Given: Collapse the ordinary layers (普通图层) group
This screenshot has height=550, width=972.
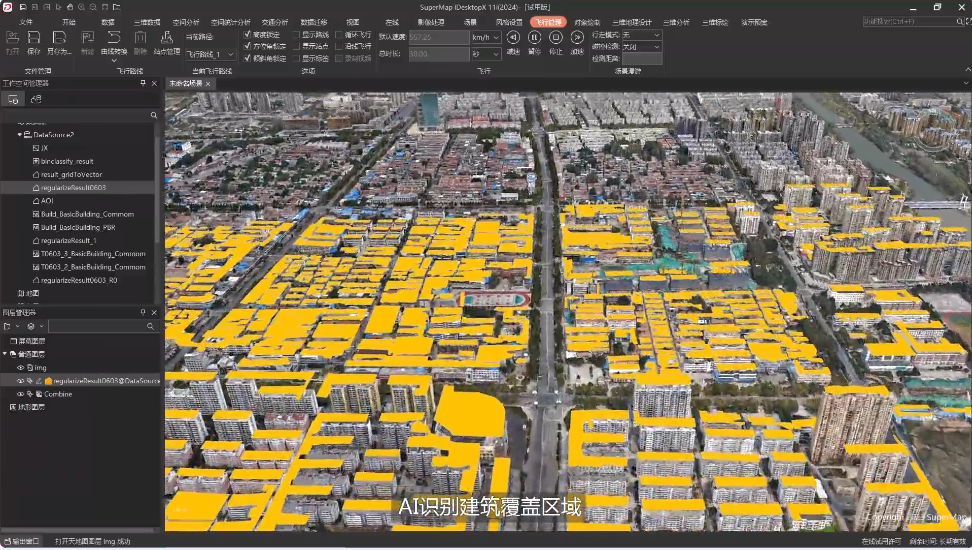Looking at the screenshot, I should (5, 354).
